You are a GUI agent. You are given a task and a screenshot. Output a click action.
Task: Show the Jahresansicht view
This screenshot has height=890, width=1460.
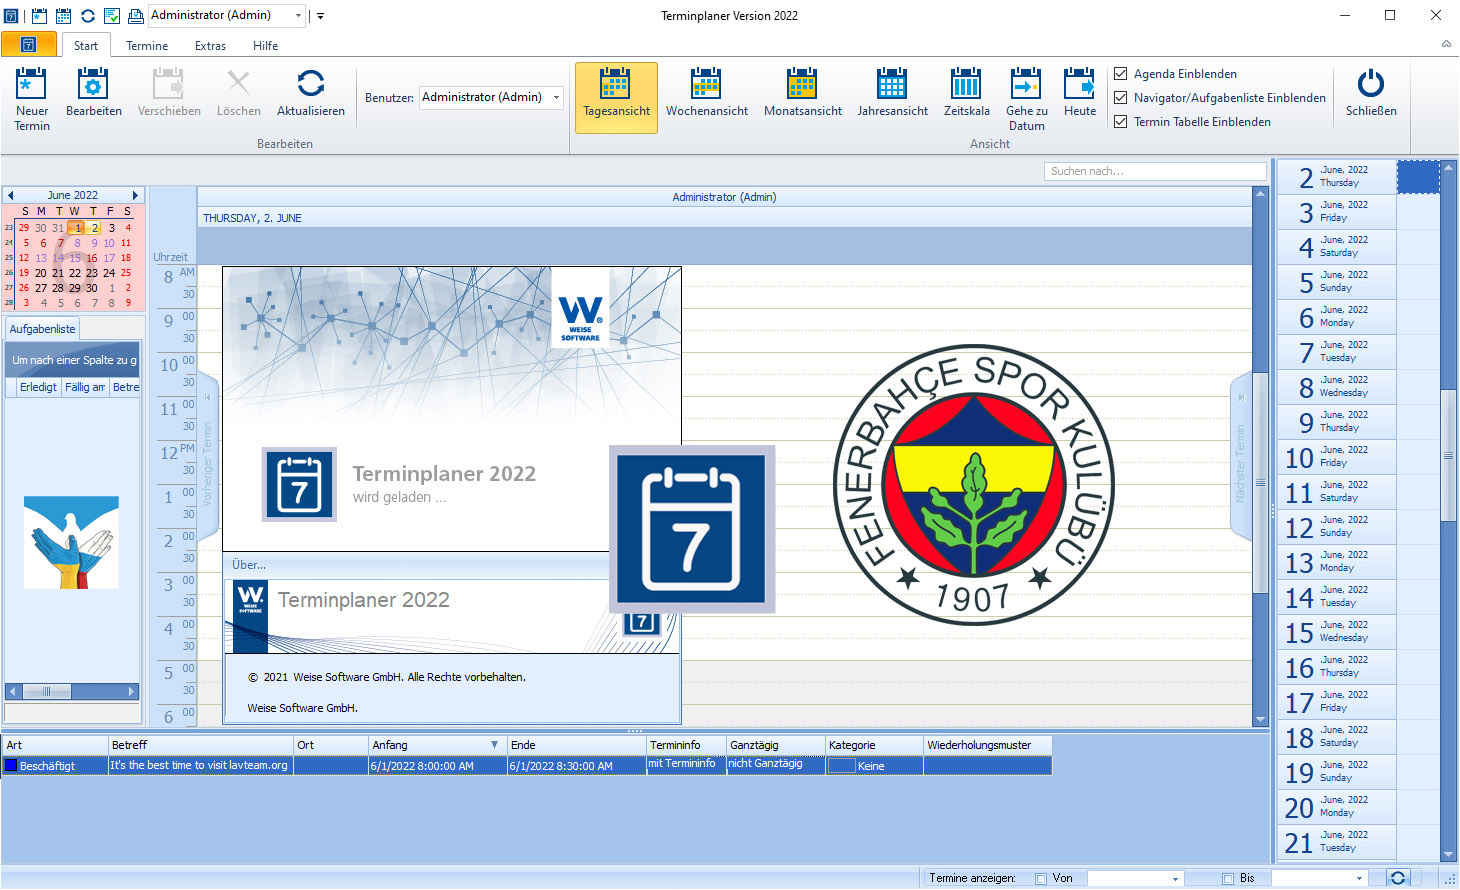pyautogui.click(x=892, y=85)
